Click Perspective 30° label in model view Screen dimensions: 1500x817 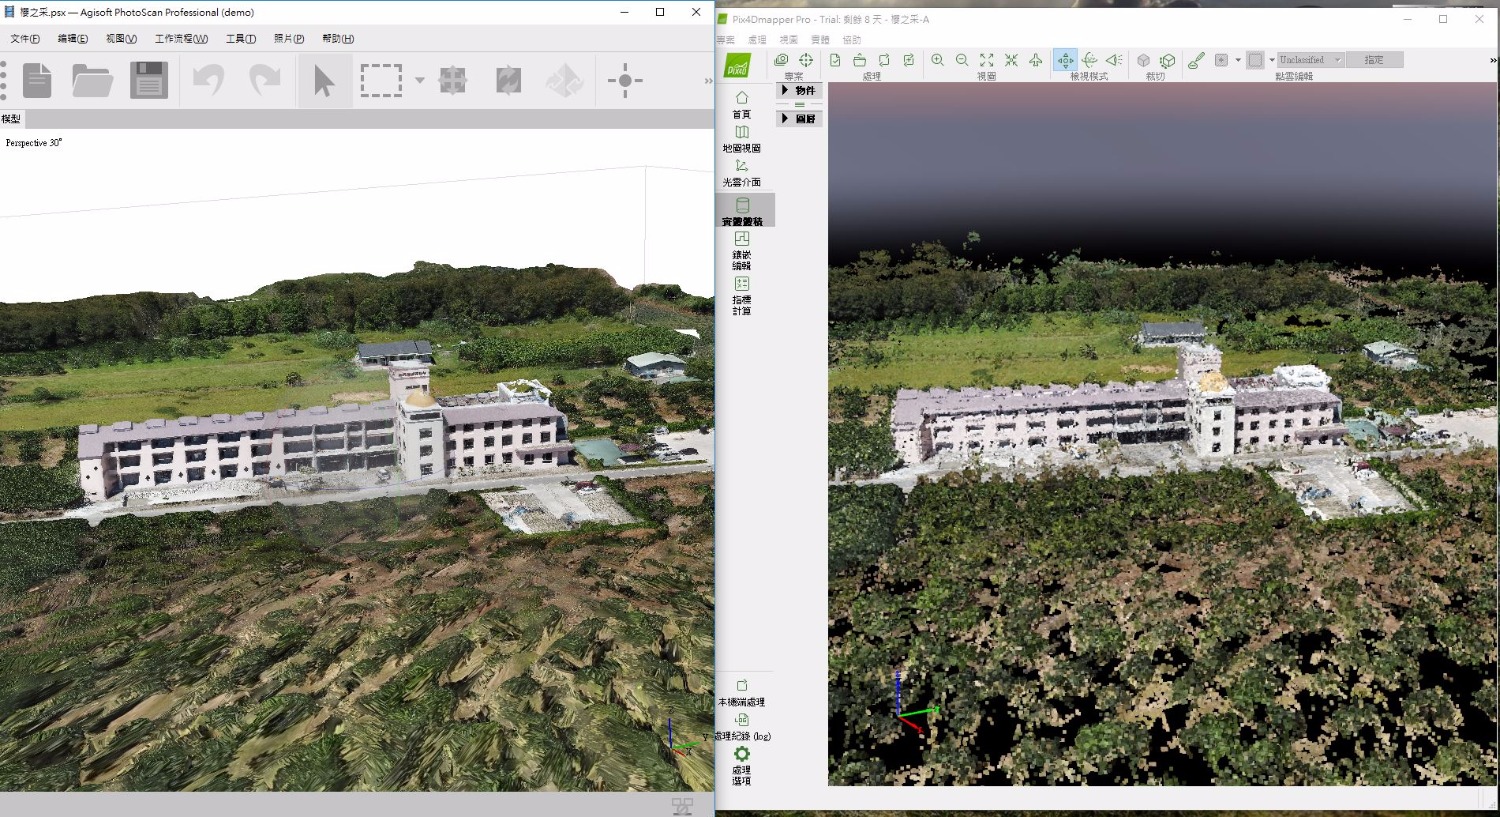34,143
